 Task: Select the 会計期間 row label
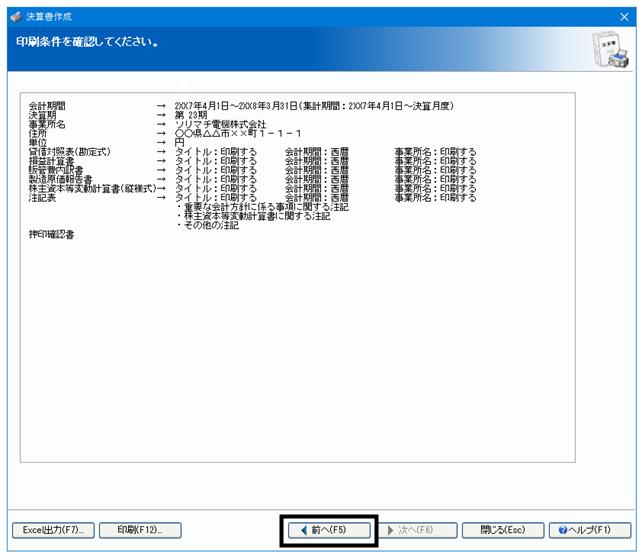click(x=47, y=106)
